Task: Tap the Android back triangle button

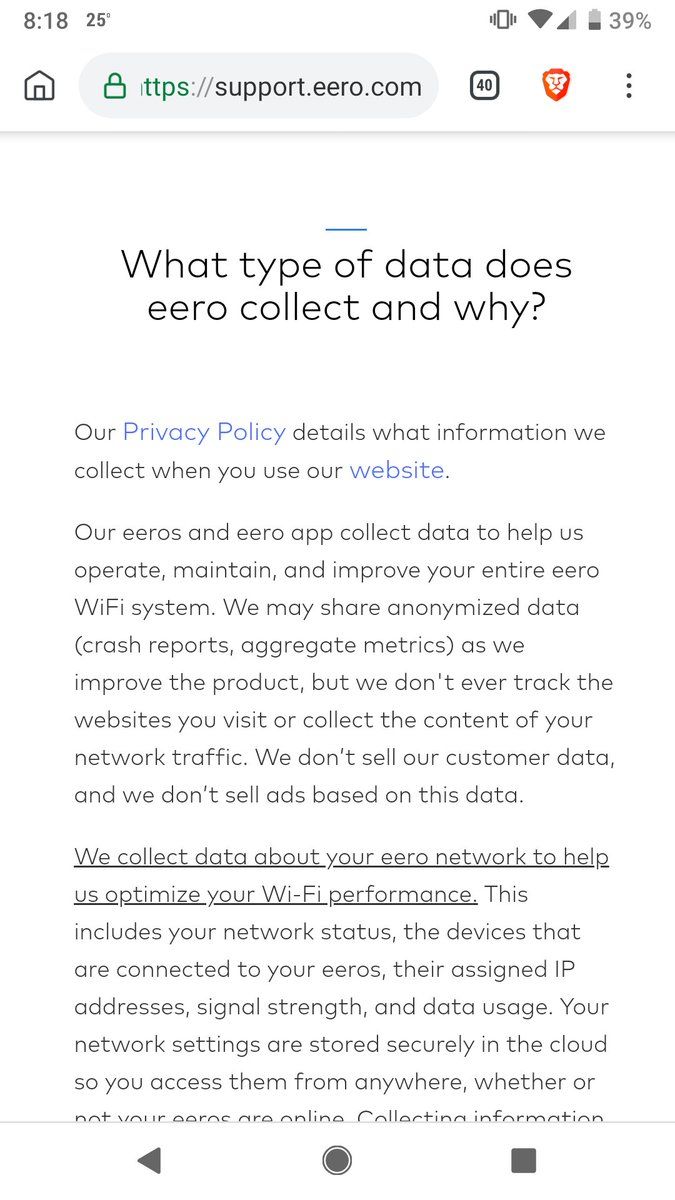Action: (149, 1160)
